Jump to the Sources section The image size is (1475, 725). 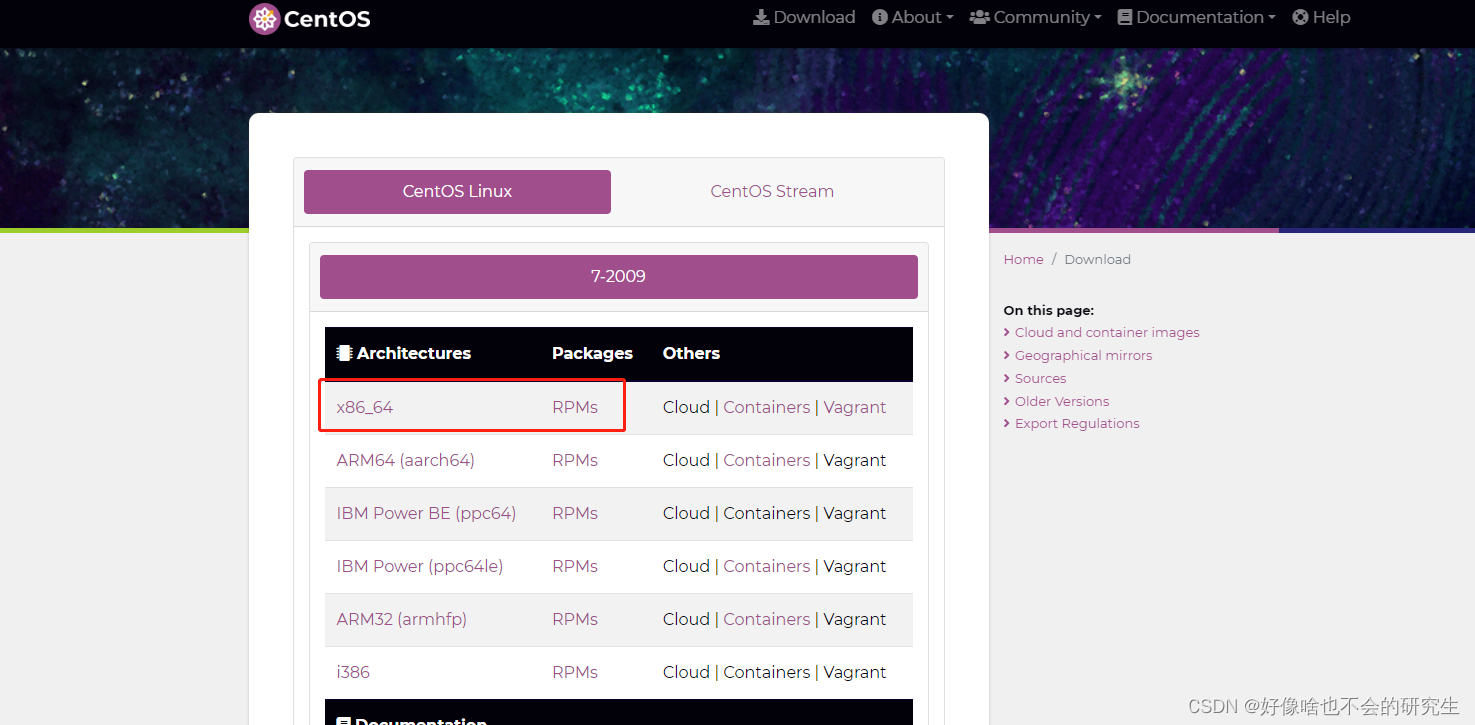click(1040, 378)
